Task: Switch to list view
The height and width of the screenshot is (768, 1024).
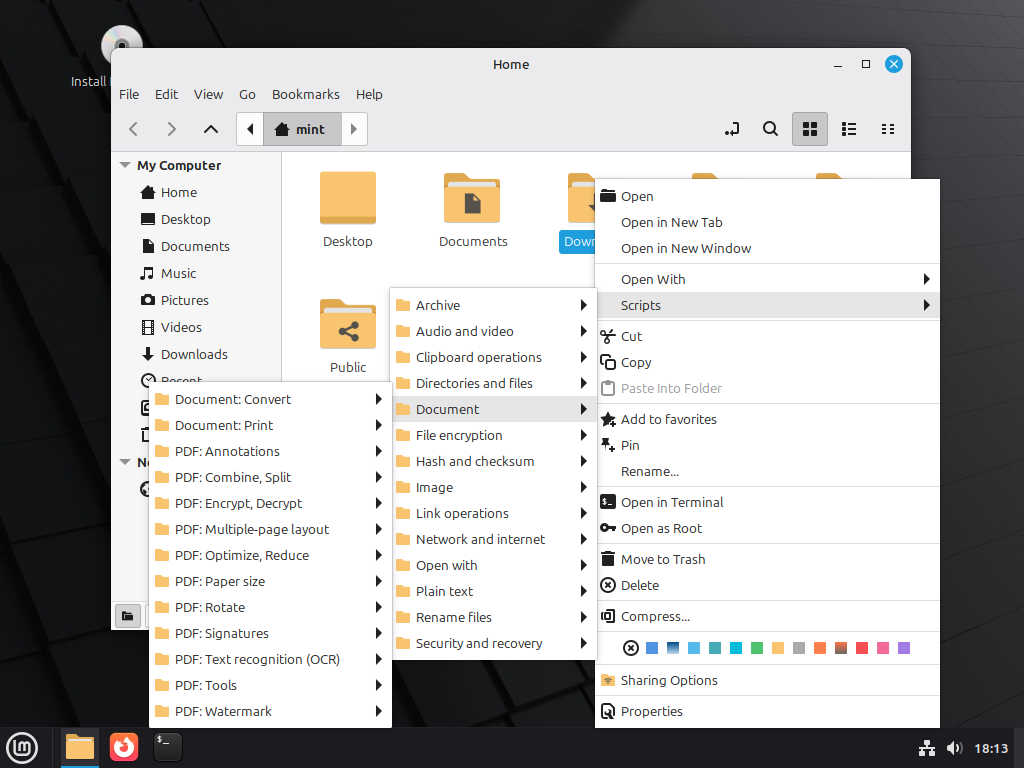Action: 849,129
